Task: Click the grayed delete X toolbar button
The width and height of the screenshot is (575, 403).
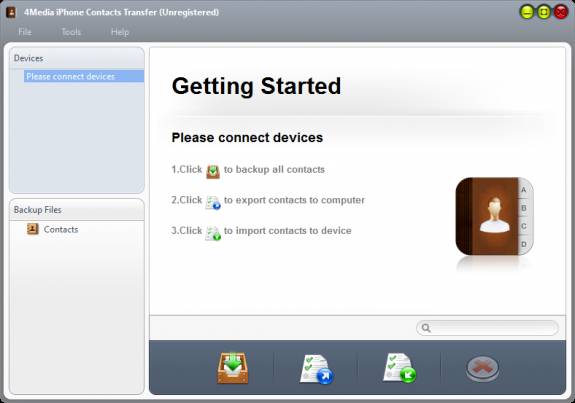Action: coord(482,369)
